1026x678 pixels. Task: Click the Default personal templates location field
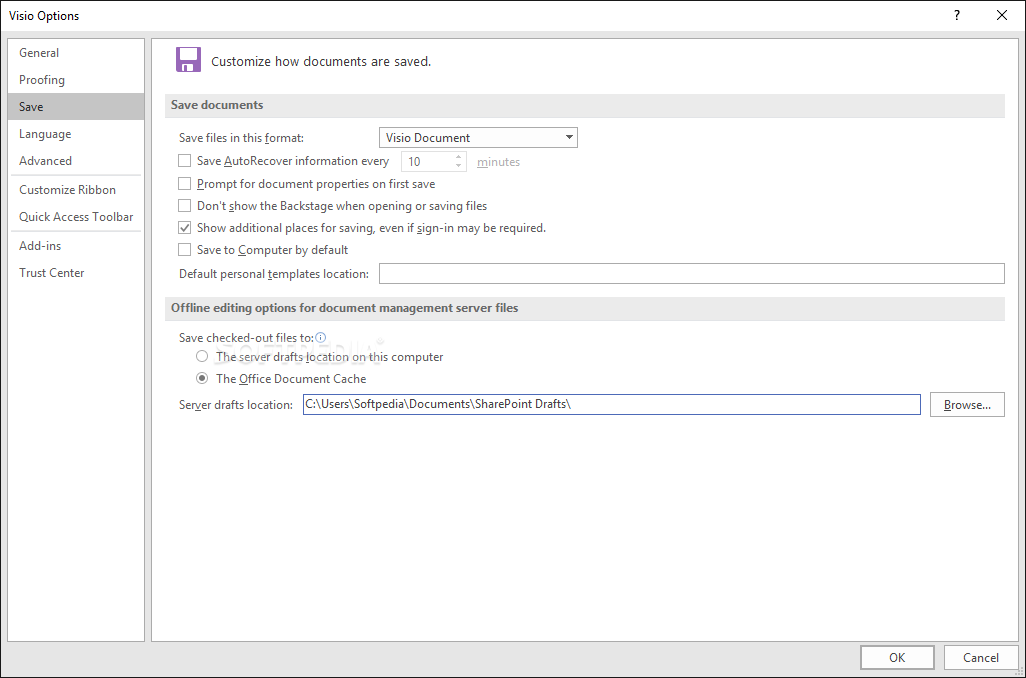[x=691, y=274]
